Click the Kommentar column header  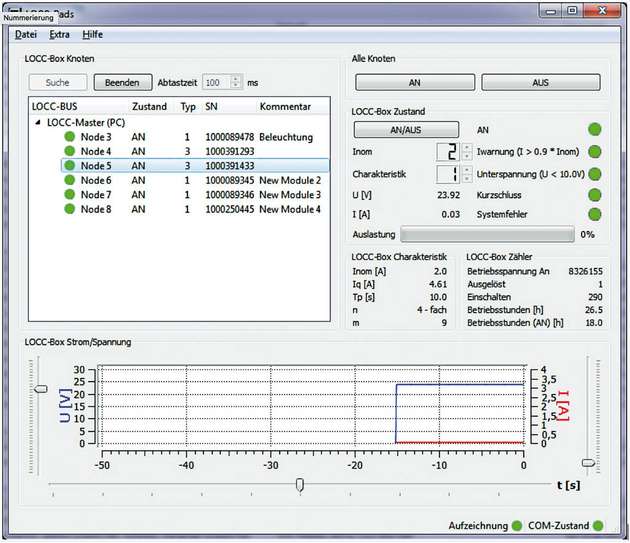[x=285, y=107]
